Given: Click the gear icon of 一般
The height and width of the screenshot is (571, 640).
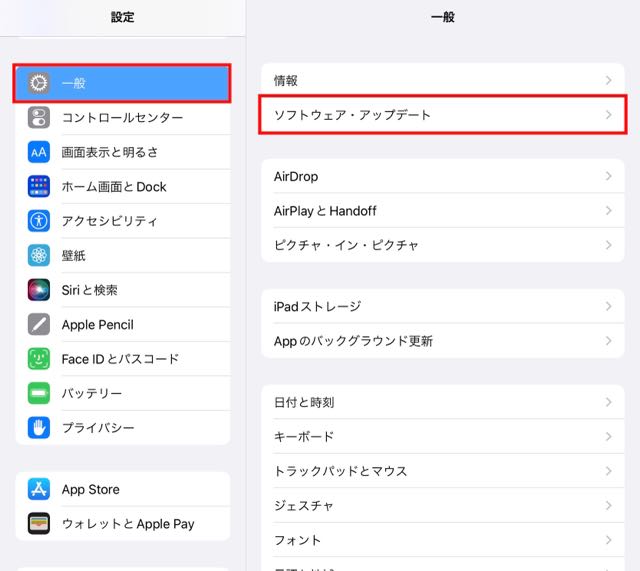Looking at the screenshot, I should (x=39, y=83).
